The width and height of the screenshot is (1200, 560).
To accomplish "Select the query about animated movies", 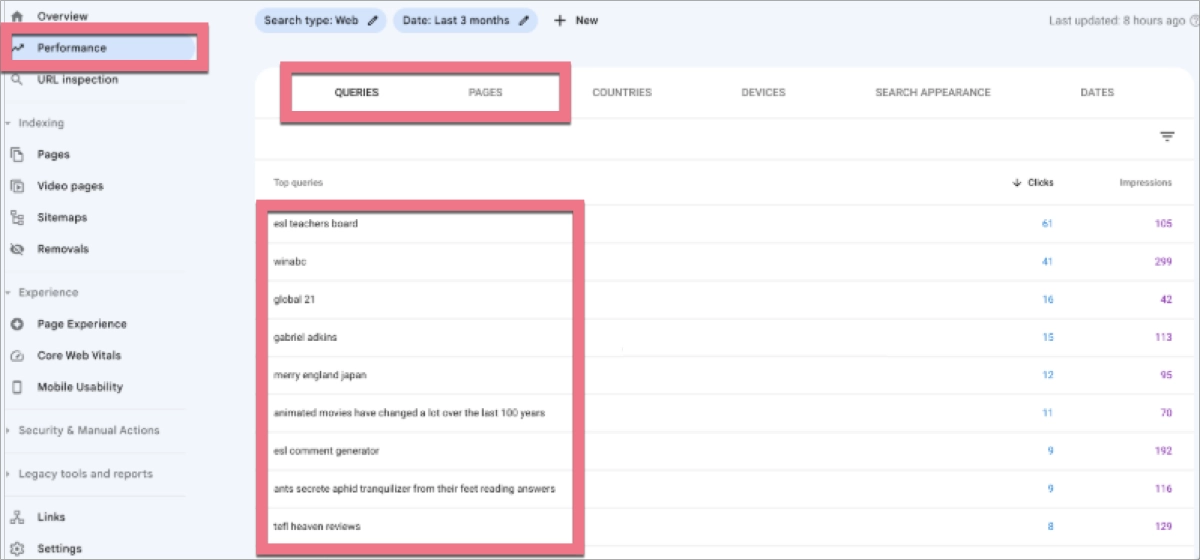I will click(x=409, y=413).
